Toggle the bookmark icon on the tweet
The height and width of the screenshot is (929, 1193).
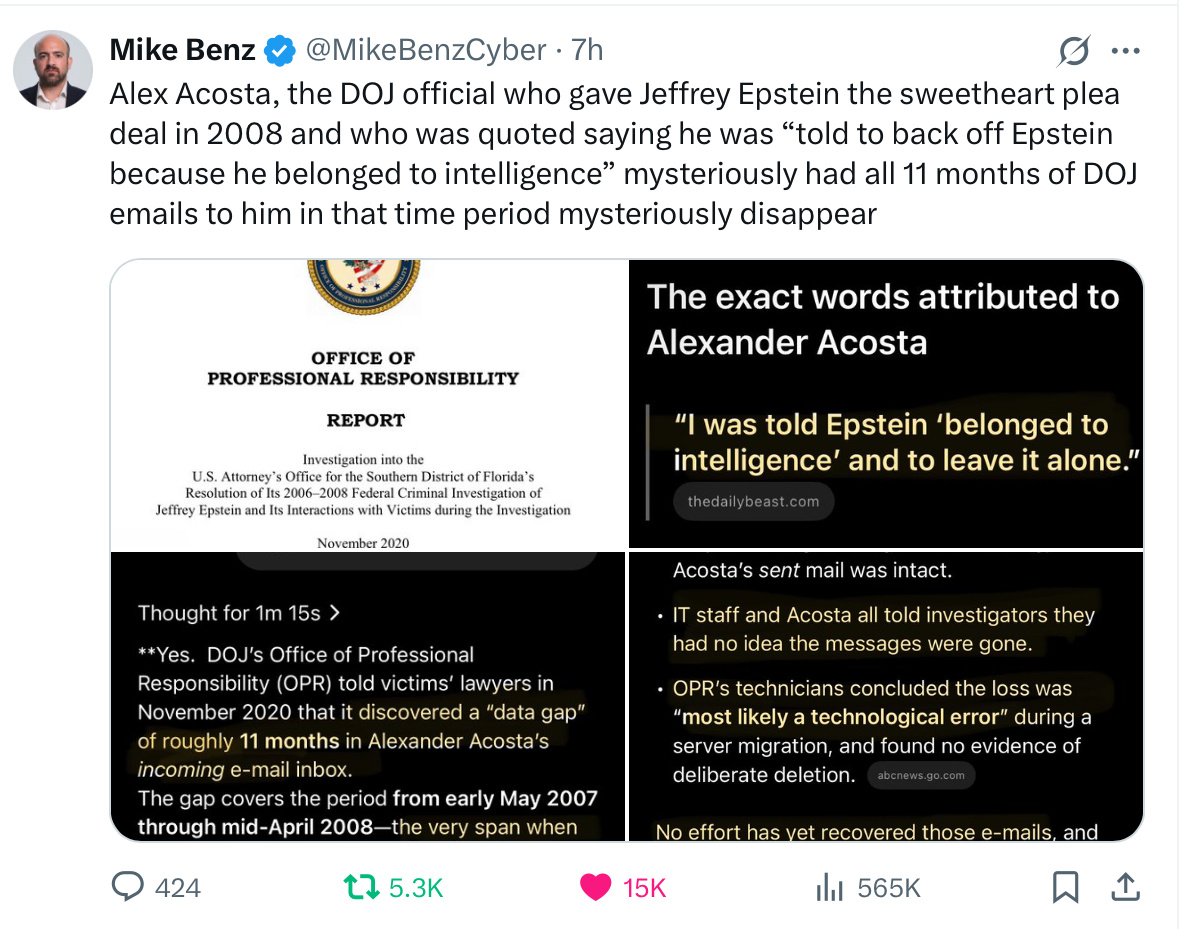pos(1065,887)
